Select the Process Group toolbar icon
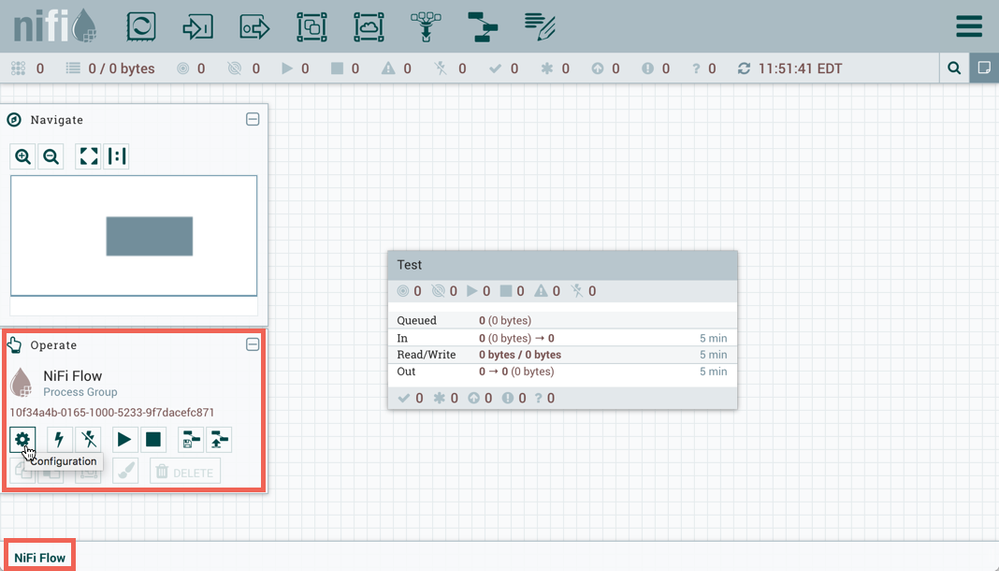 tap(312, 26)
